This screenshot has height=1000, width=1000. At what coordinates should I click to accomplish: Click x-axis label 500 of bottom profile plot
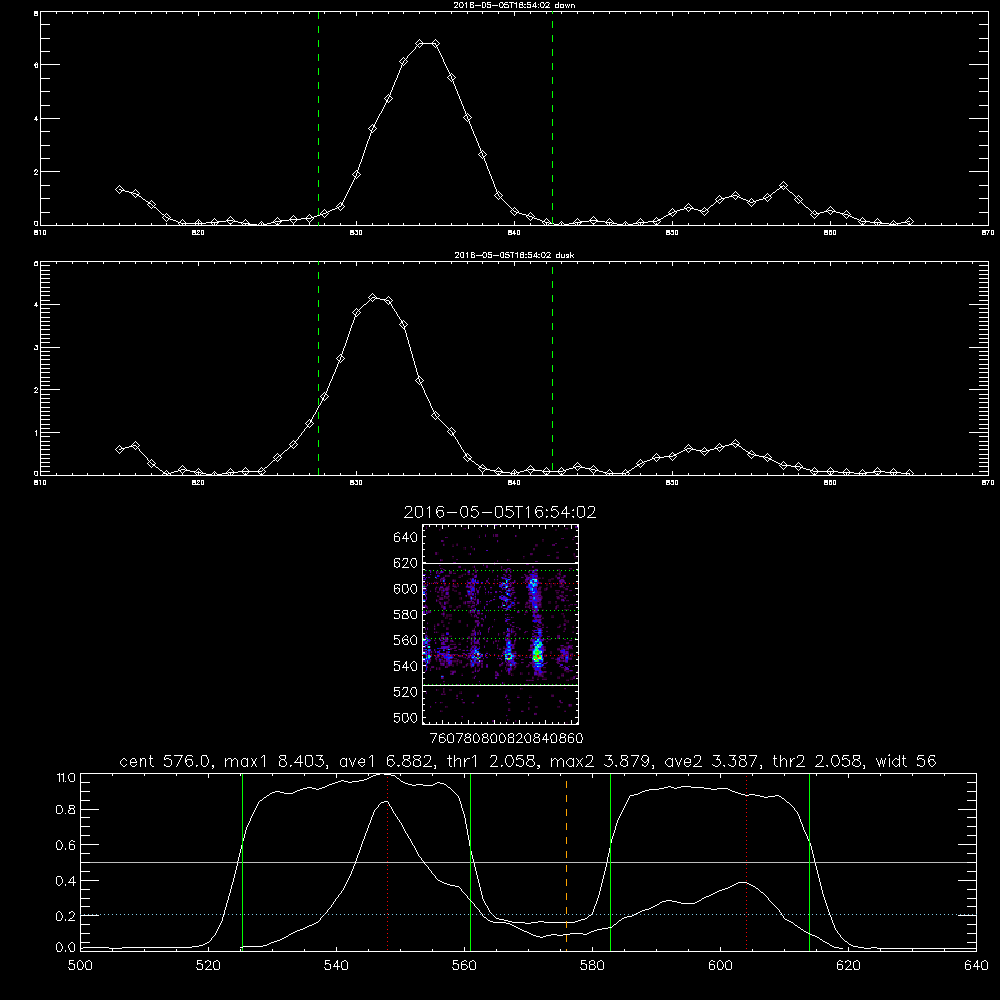[80, 966]
